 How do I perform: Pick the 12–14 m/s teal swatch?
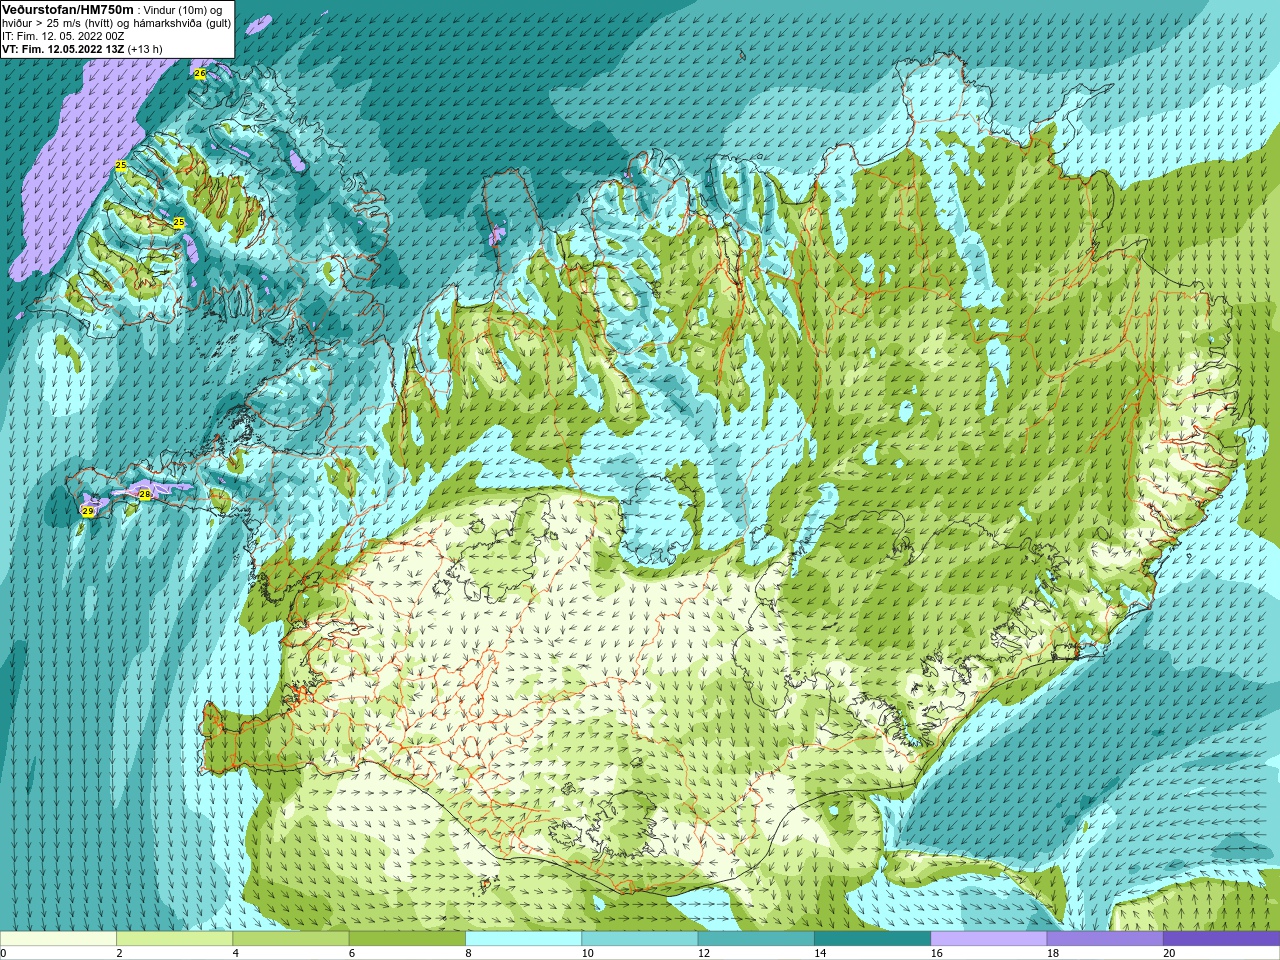click(x=756, y=939)
